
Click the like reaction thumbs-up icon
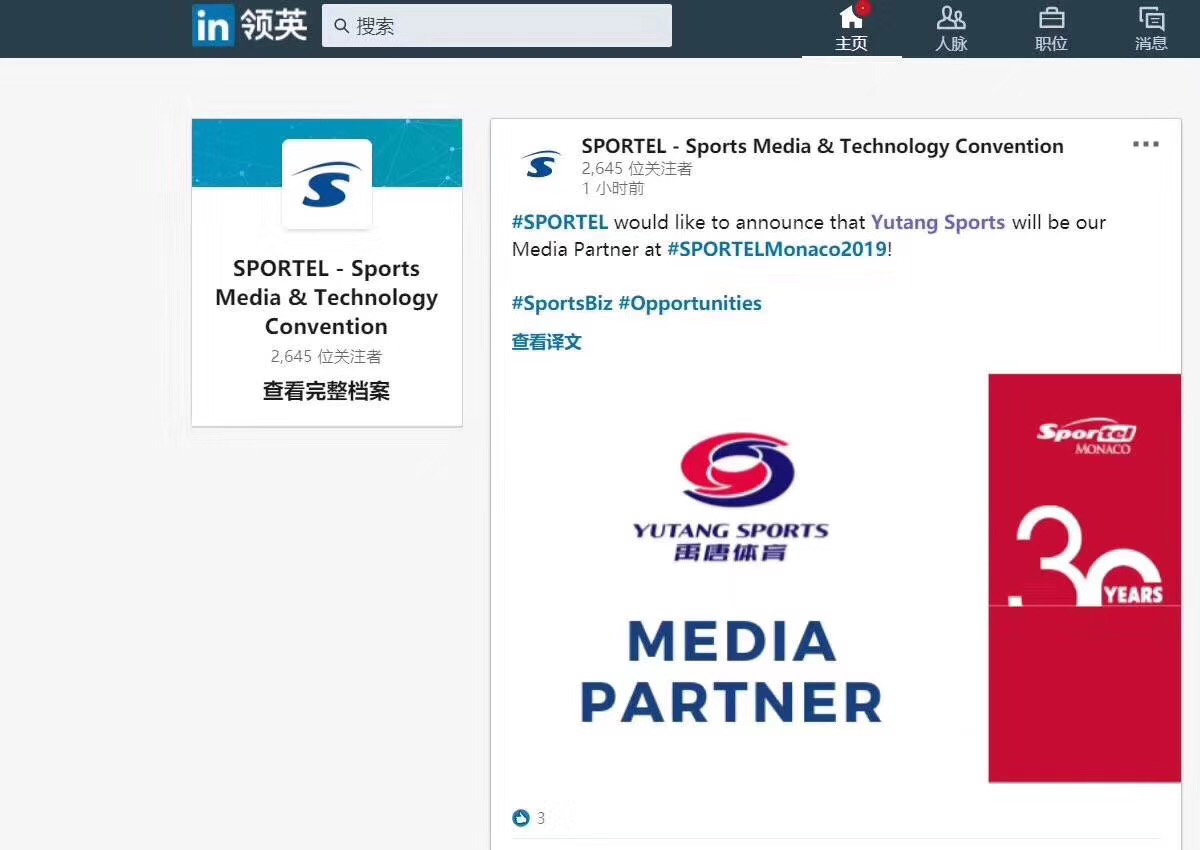[521, 818]
